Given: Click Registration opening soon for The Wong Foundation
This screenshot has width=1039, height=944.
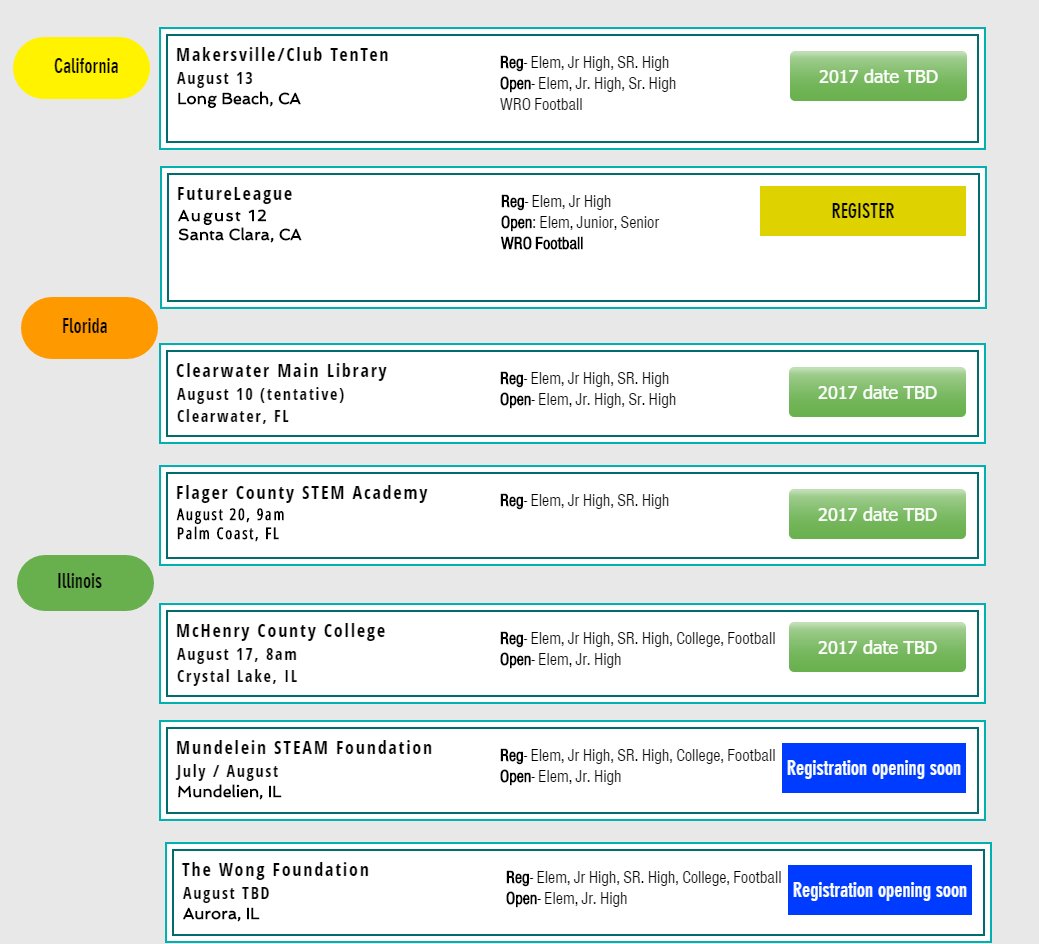Looking at the screenshot, I should click(x=880, y=890).
